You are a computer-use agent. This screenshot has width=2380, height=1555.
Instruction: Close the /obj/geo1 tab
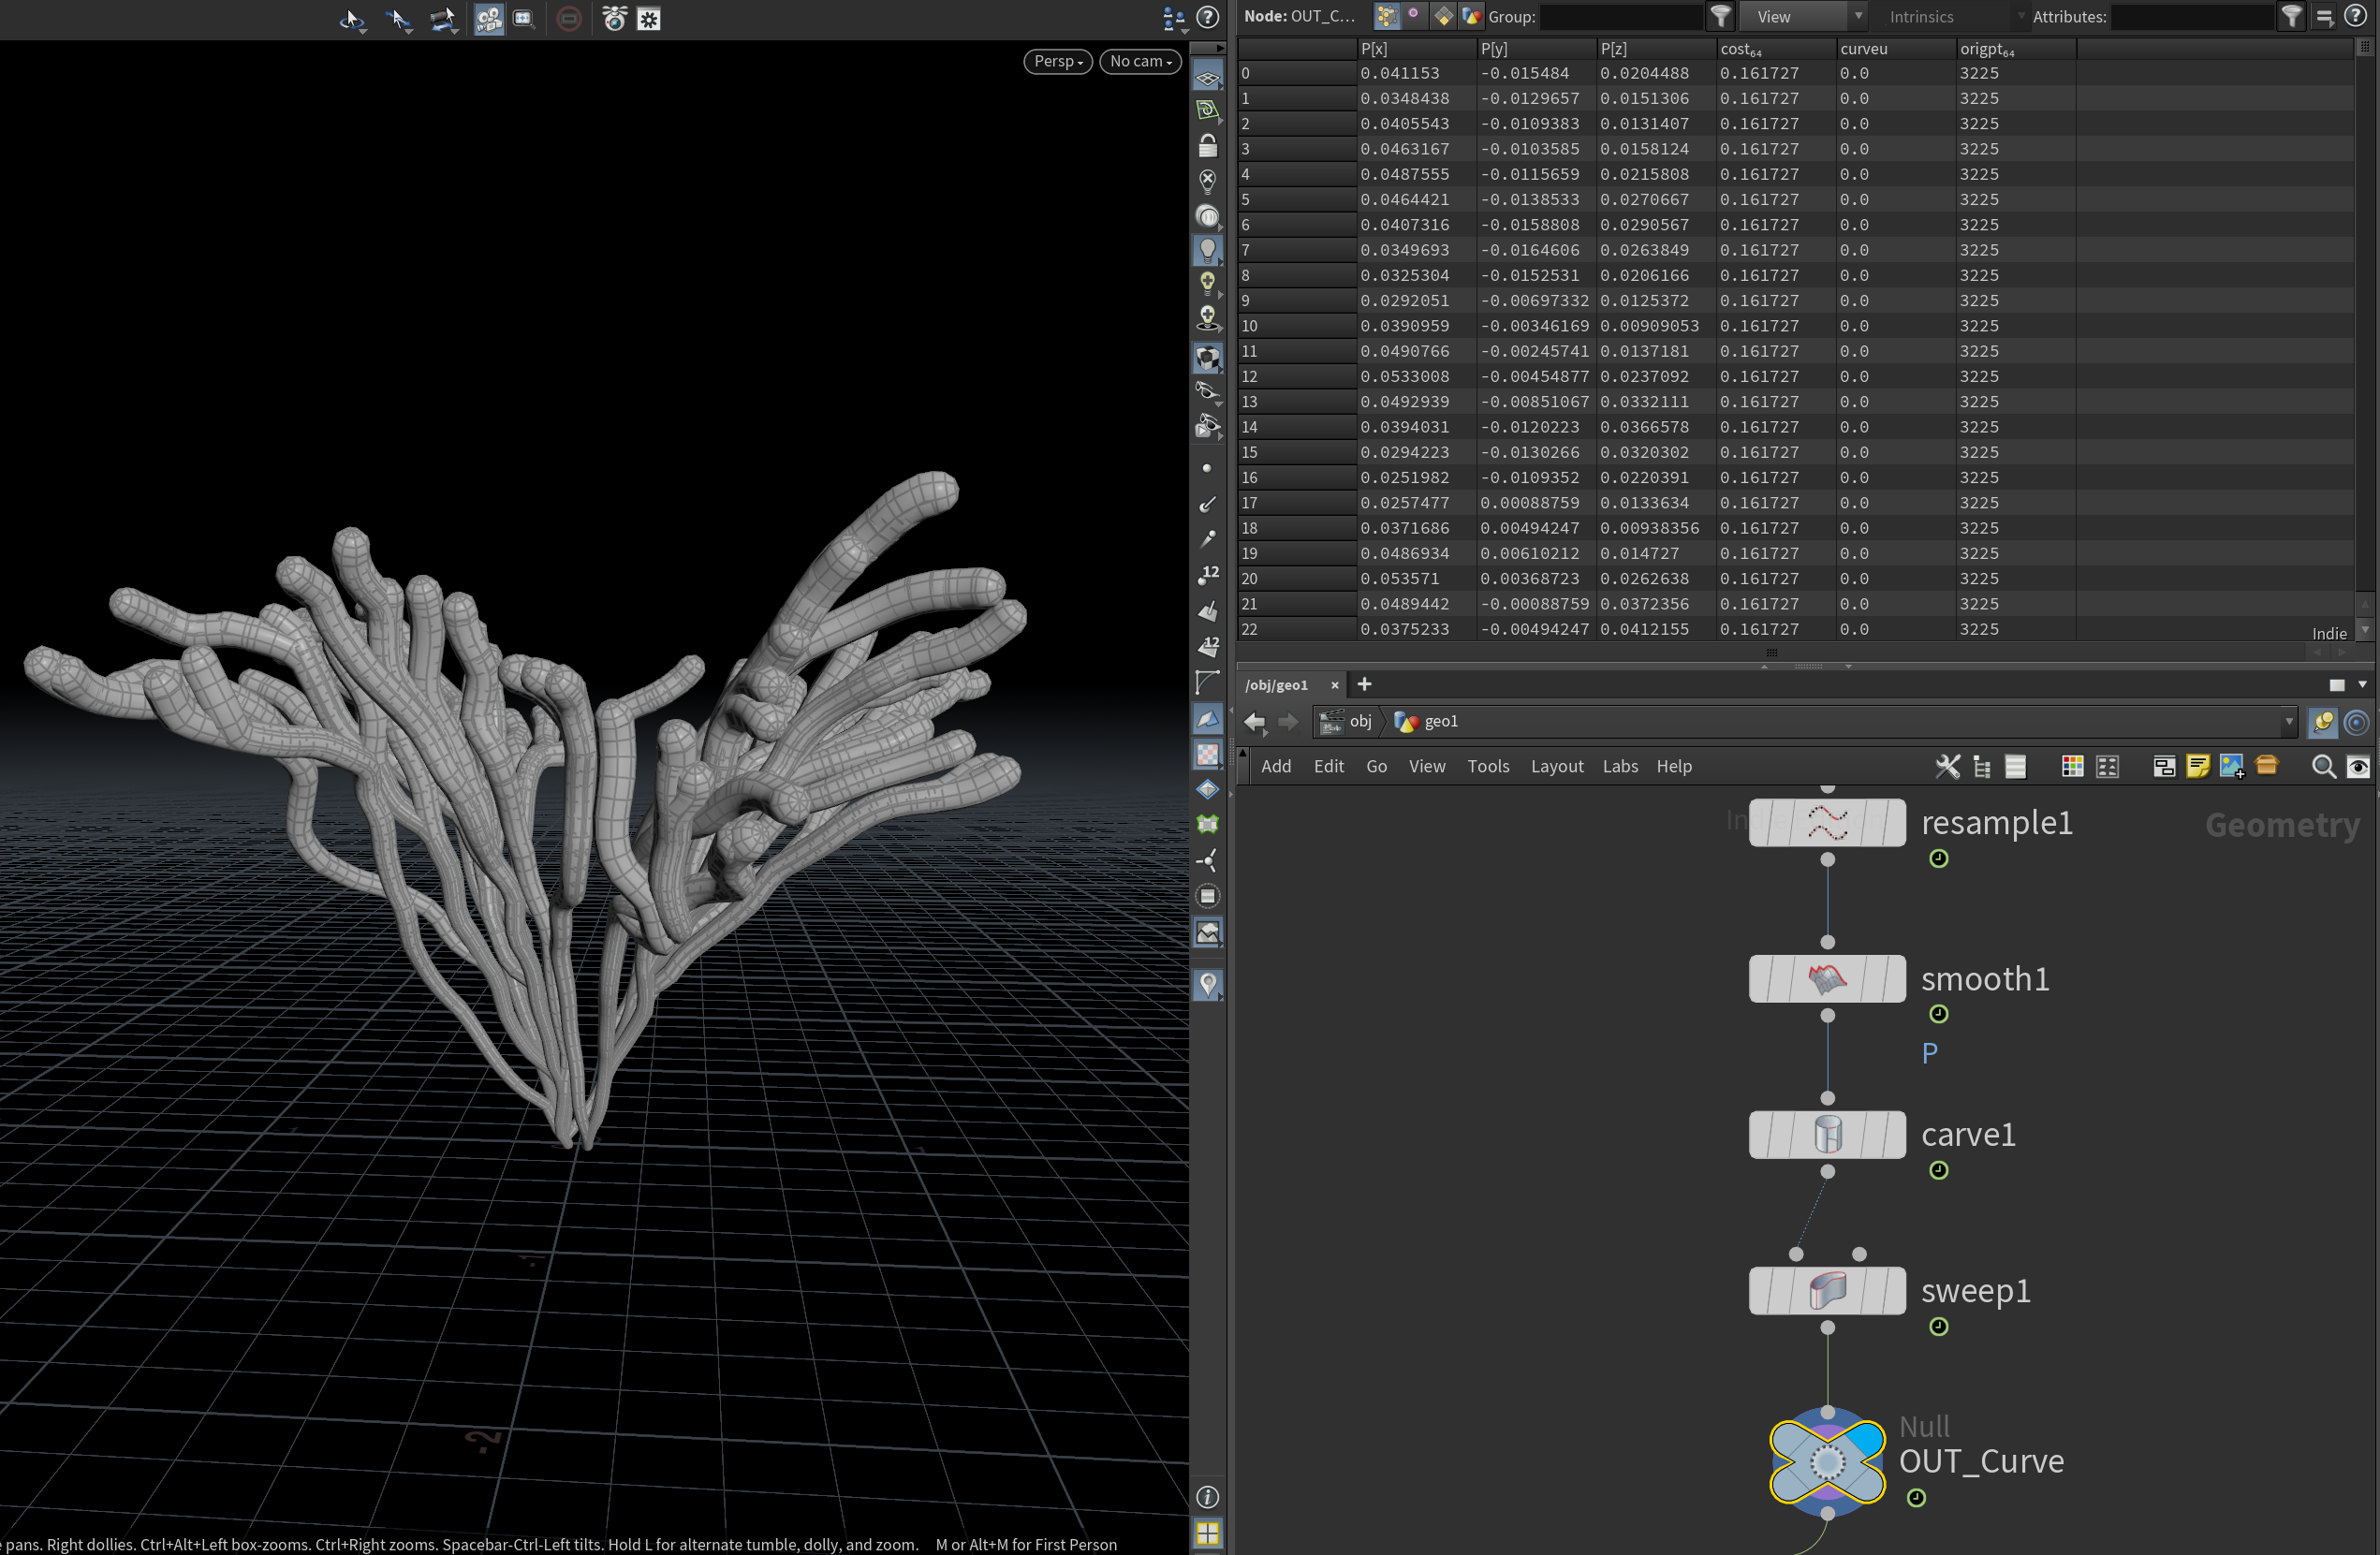pos(1334,685)
